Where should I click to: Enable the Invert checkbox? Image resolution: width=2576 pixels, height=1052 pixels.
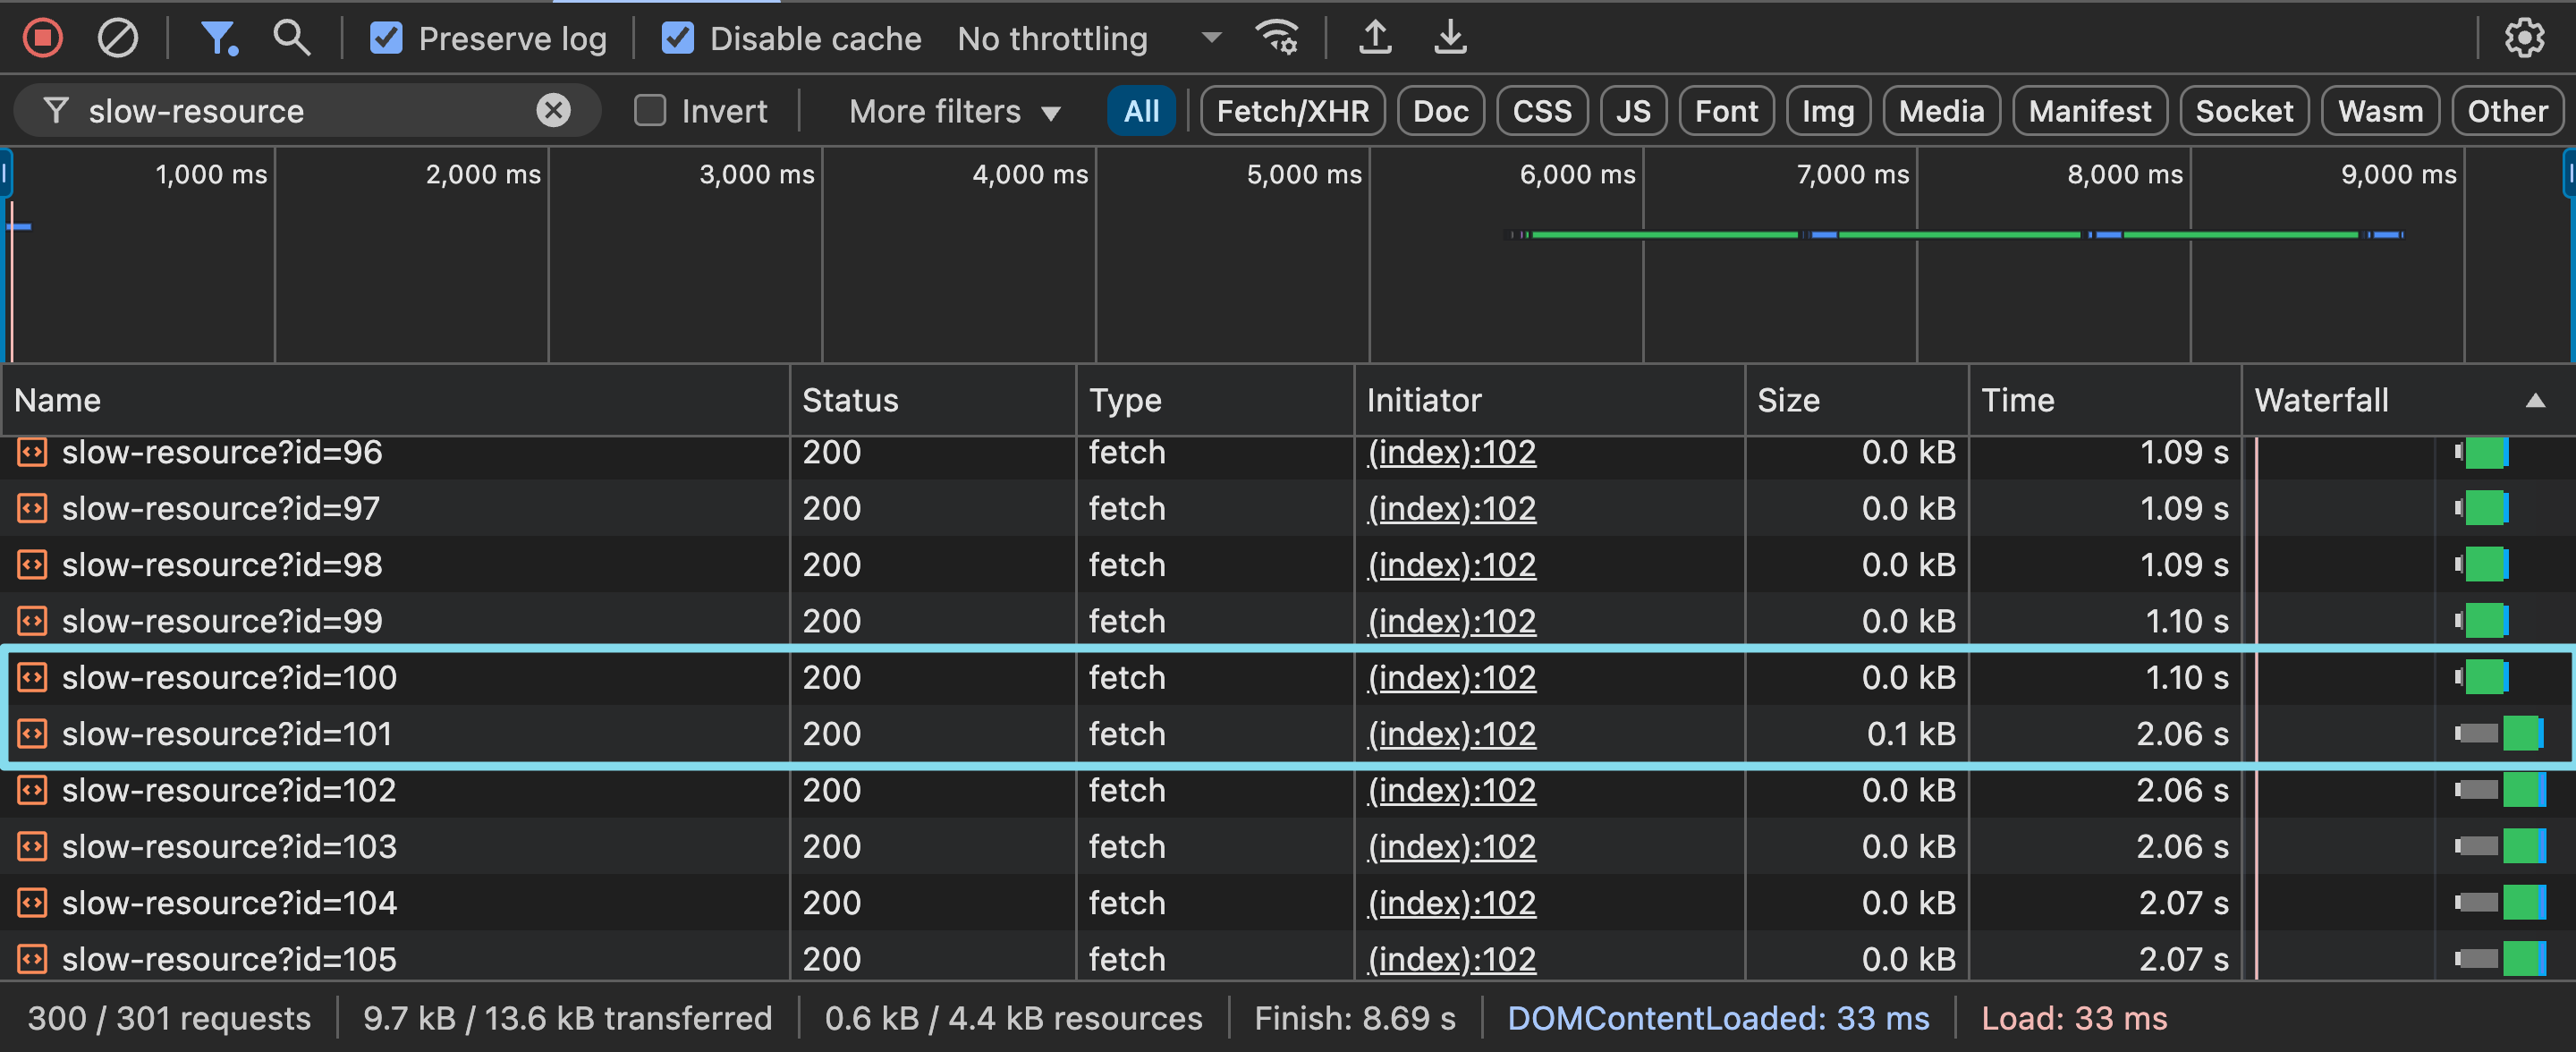650,110
